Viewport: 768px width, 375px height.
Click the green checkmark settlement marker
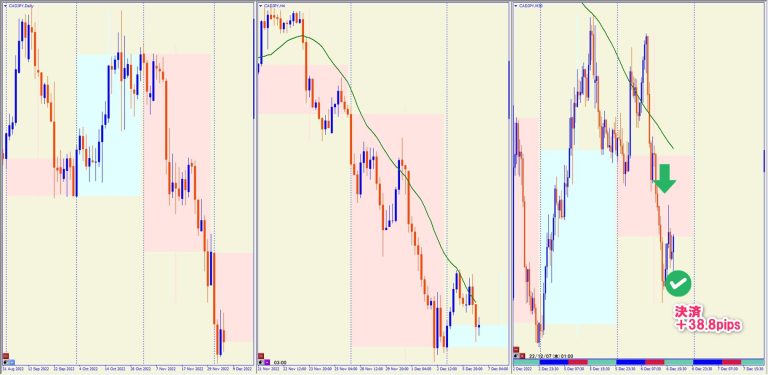coord(678,283)
